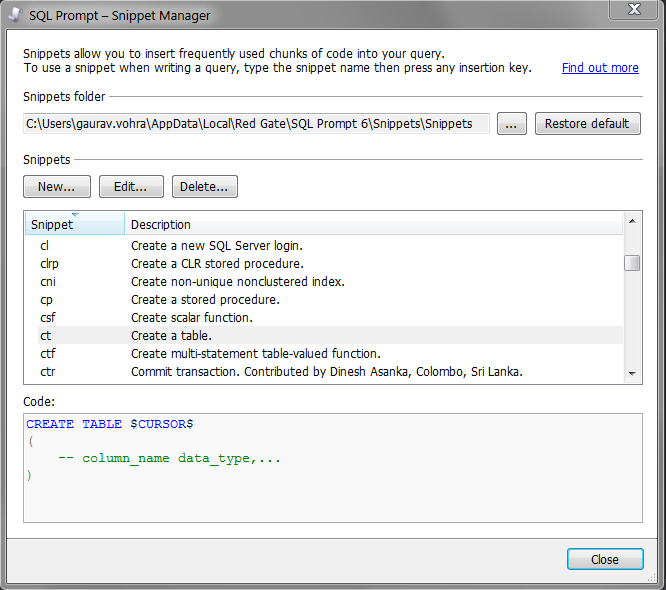
Task: Open the Find out more link
Action: point(600,68)
